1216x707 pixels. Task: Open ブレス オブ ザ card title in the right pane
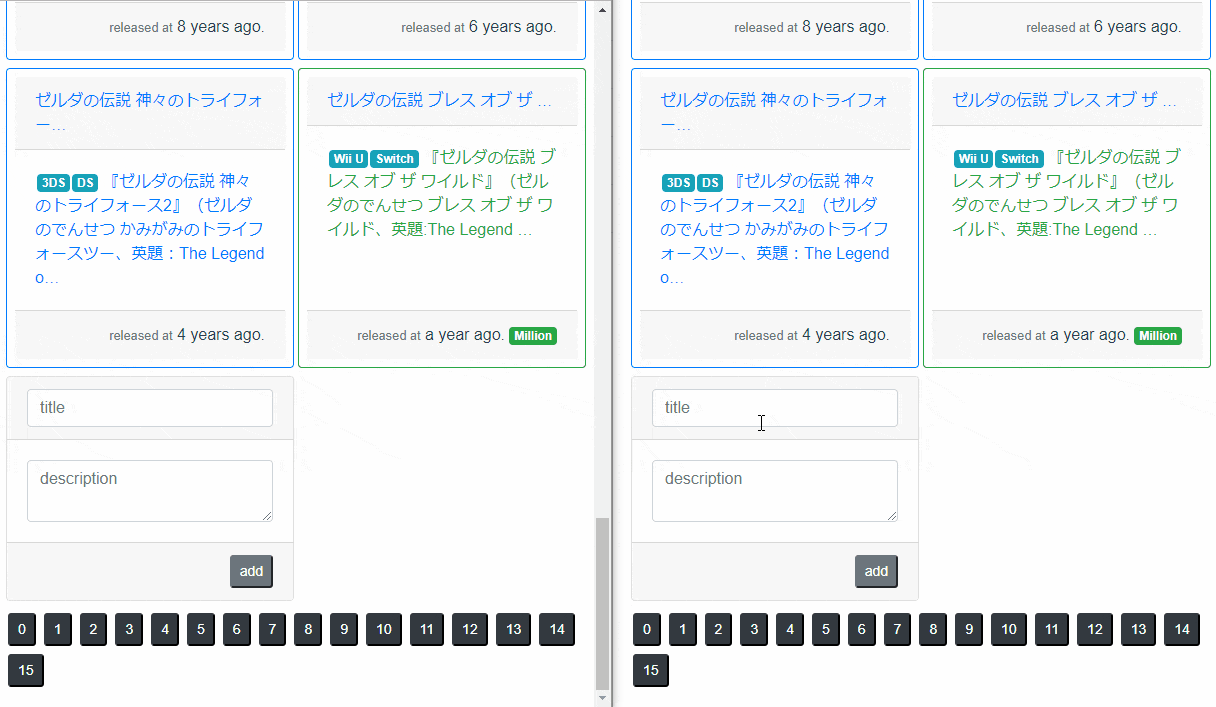(x=1064, y=100)
